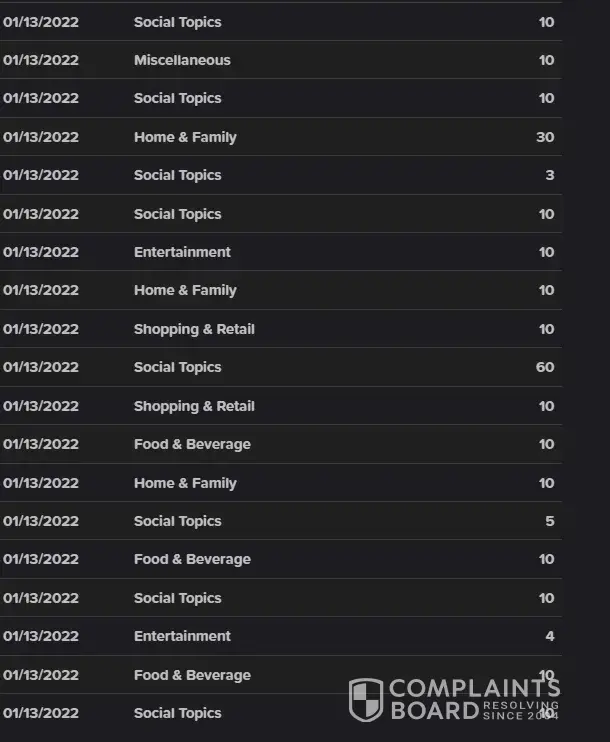Open Home & Family entry valued 30

[x=185, y=137]
